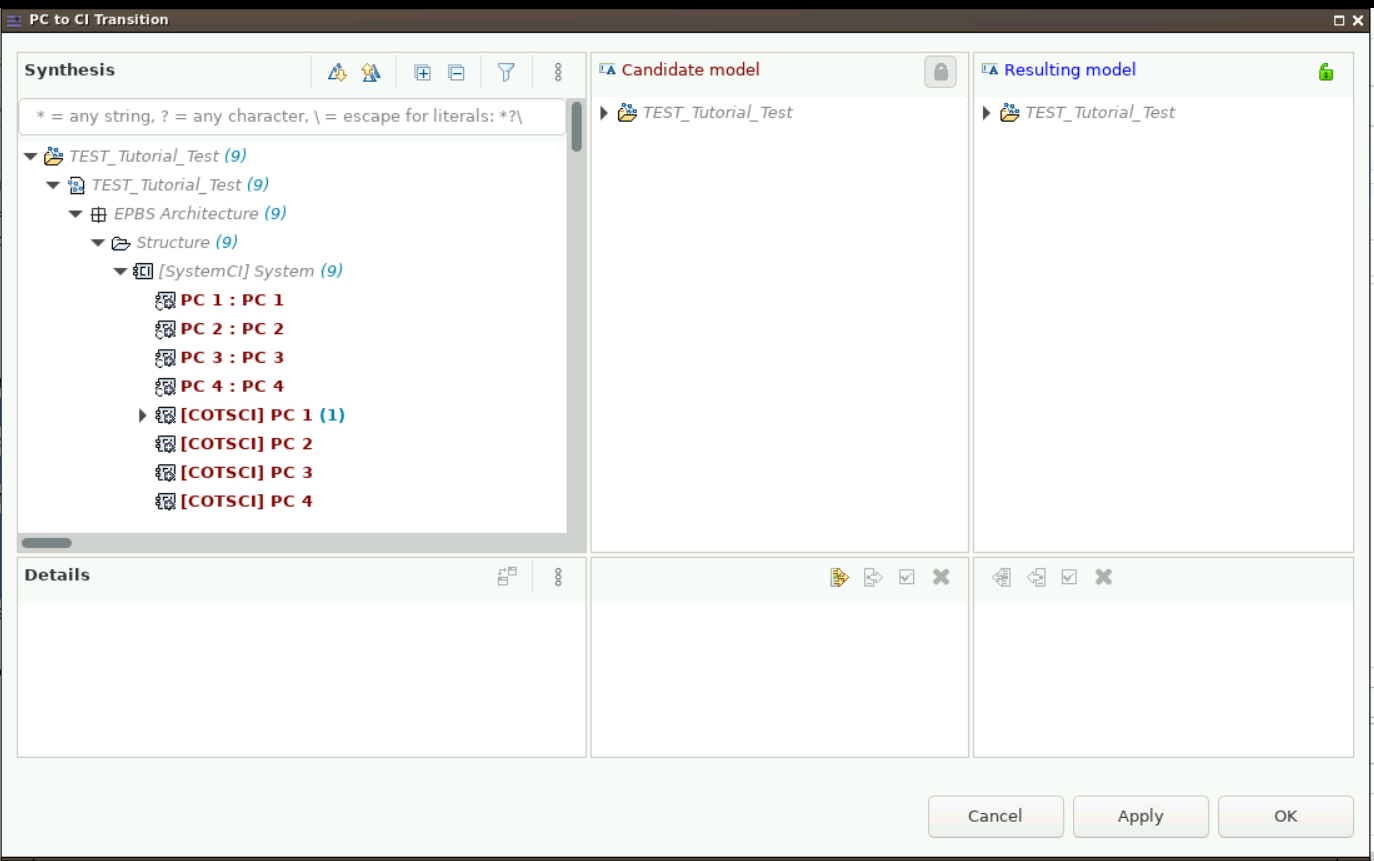Image resolution: width=1374 pixels, height=861 pixels.
Task: Expand the [COTSCI] PC 1 node
Action: 143,415
